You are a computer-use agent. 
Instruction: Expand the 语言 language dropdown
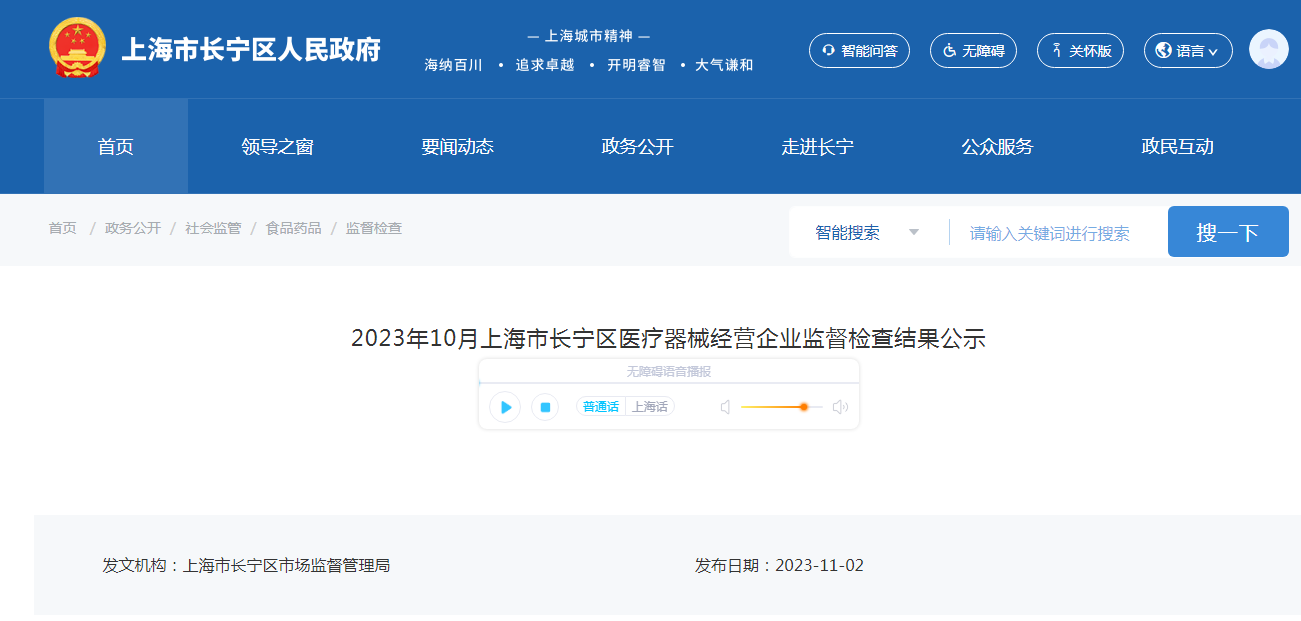pyautogui.click(x=1188, y=50)
